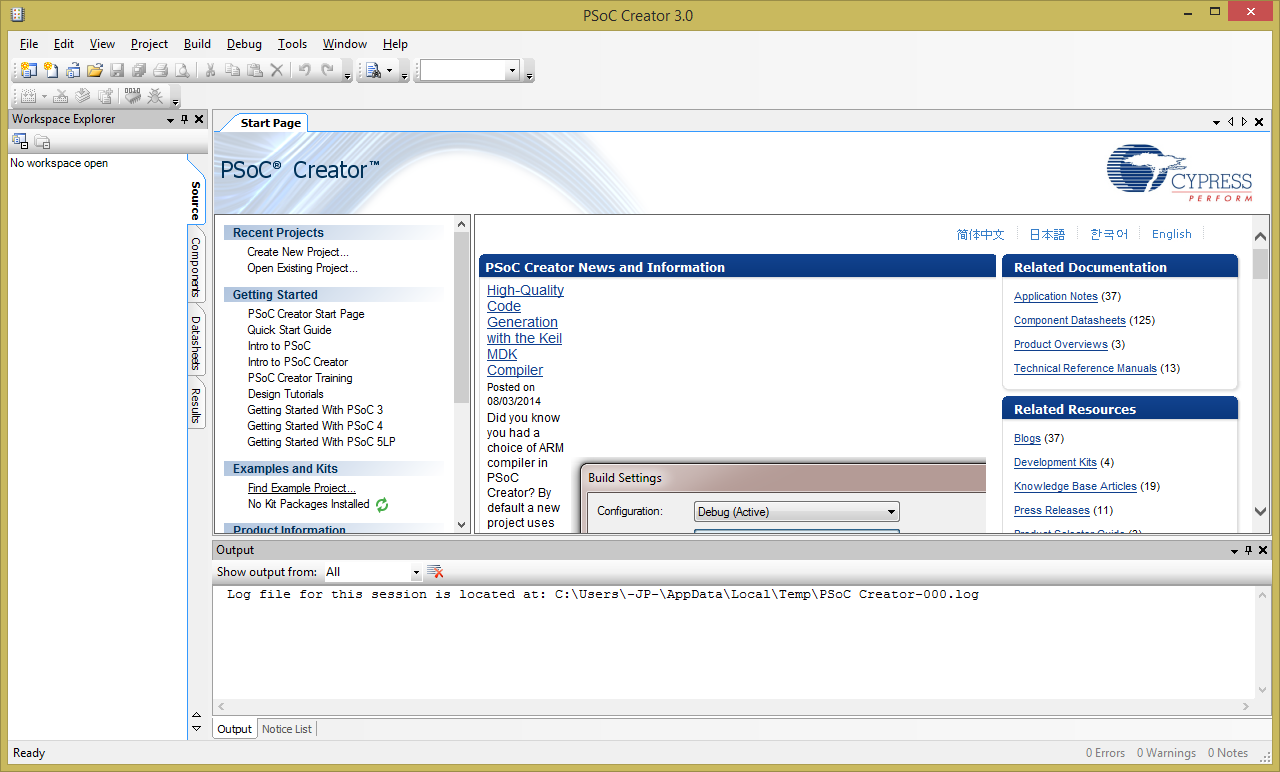Switch to the Notice List tab
The height and width of the screenshot is (772, 1280).
(x=286, y=729)
